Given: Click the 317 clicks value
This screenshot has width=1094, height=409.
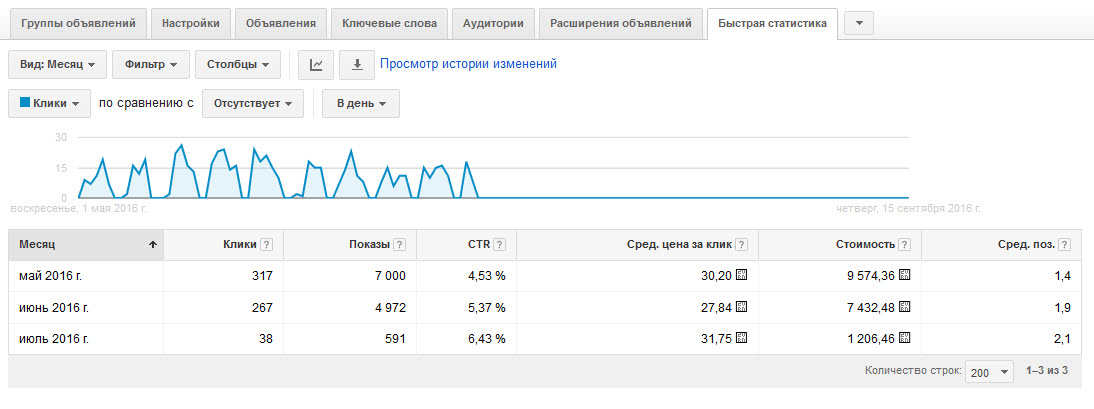Looking at the screenshot, I should coord(262,276).
